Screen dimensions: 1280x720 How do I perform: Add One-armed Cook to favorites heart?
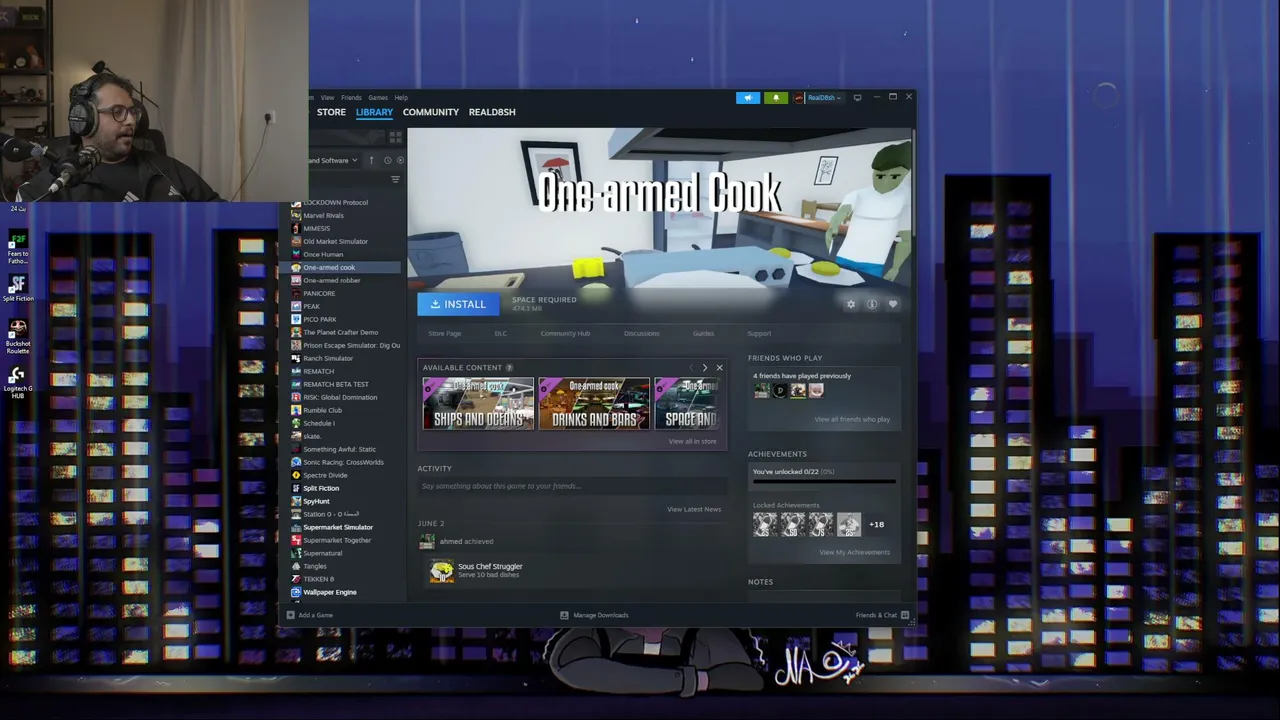pos(893,304)
